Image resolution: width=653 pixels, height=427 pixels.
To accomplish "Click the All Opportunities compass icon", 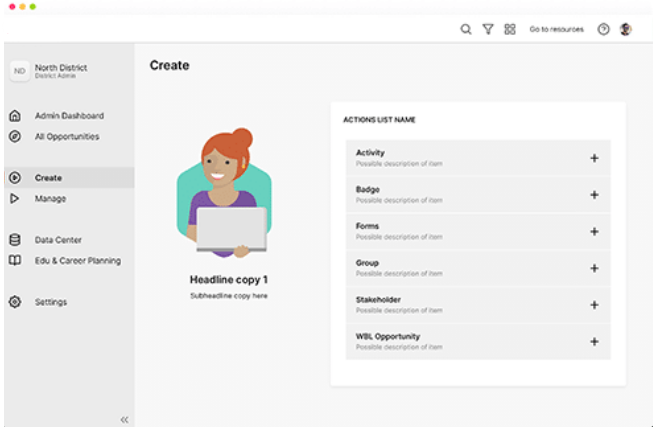I will tap(15, 137).
